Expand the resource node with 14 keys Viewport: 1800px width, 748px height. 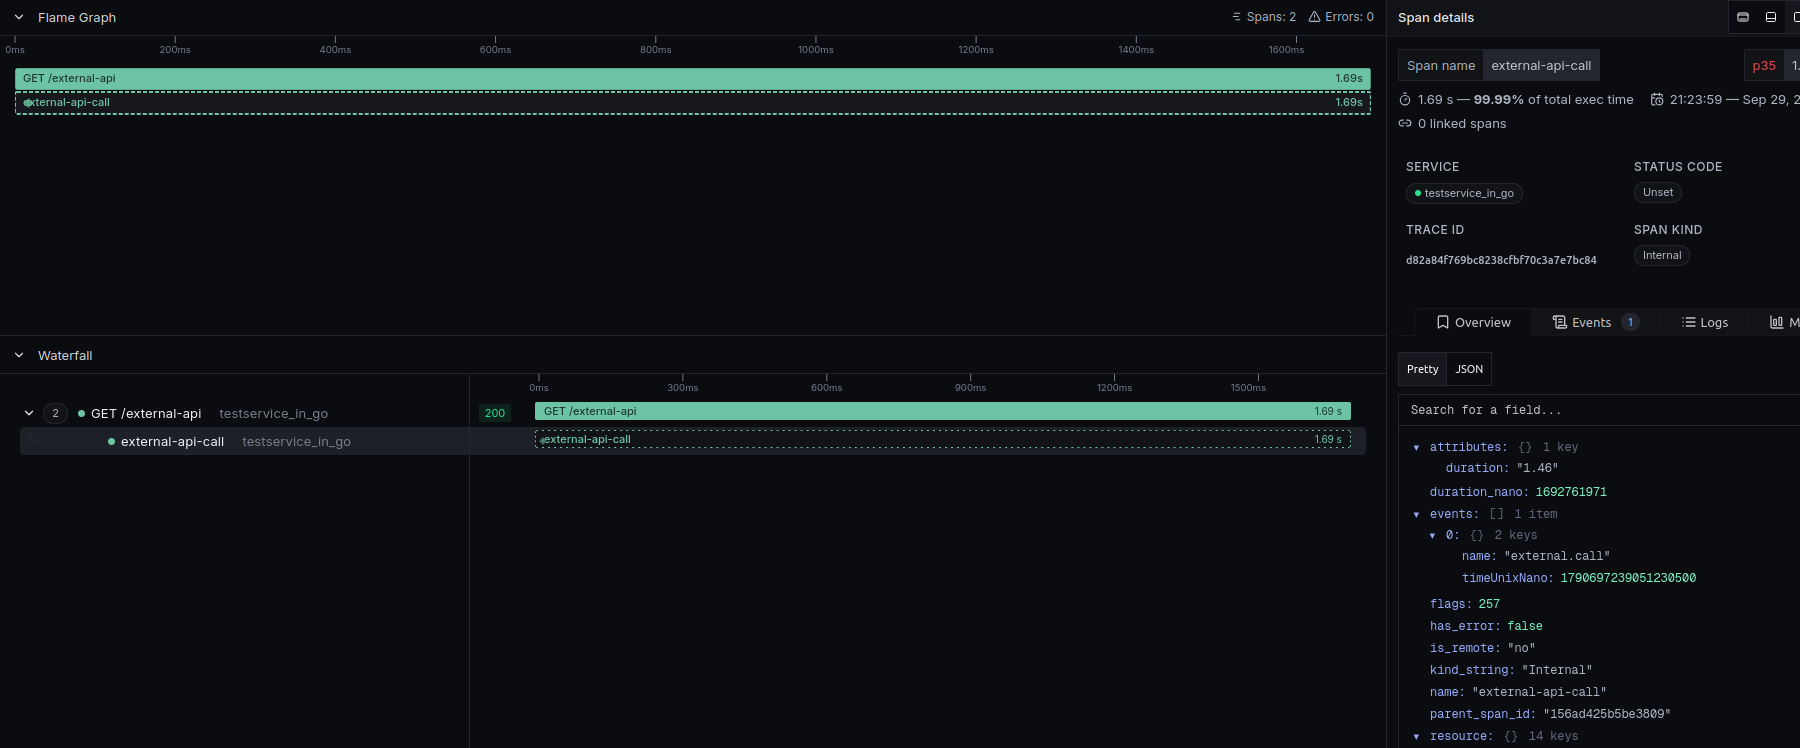[1416, 737]
